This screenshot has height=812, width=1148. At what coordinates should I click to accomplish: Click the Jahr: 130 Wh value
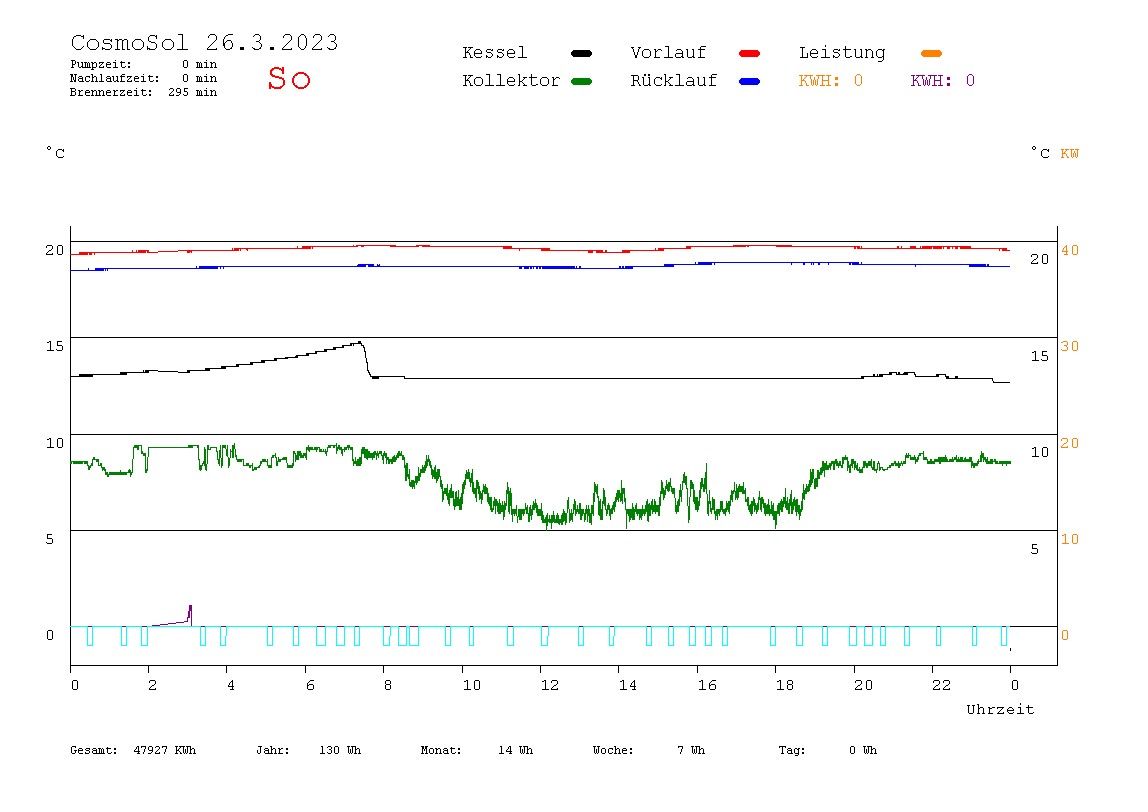point(308,750)
